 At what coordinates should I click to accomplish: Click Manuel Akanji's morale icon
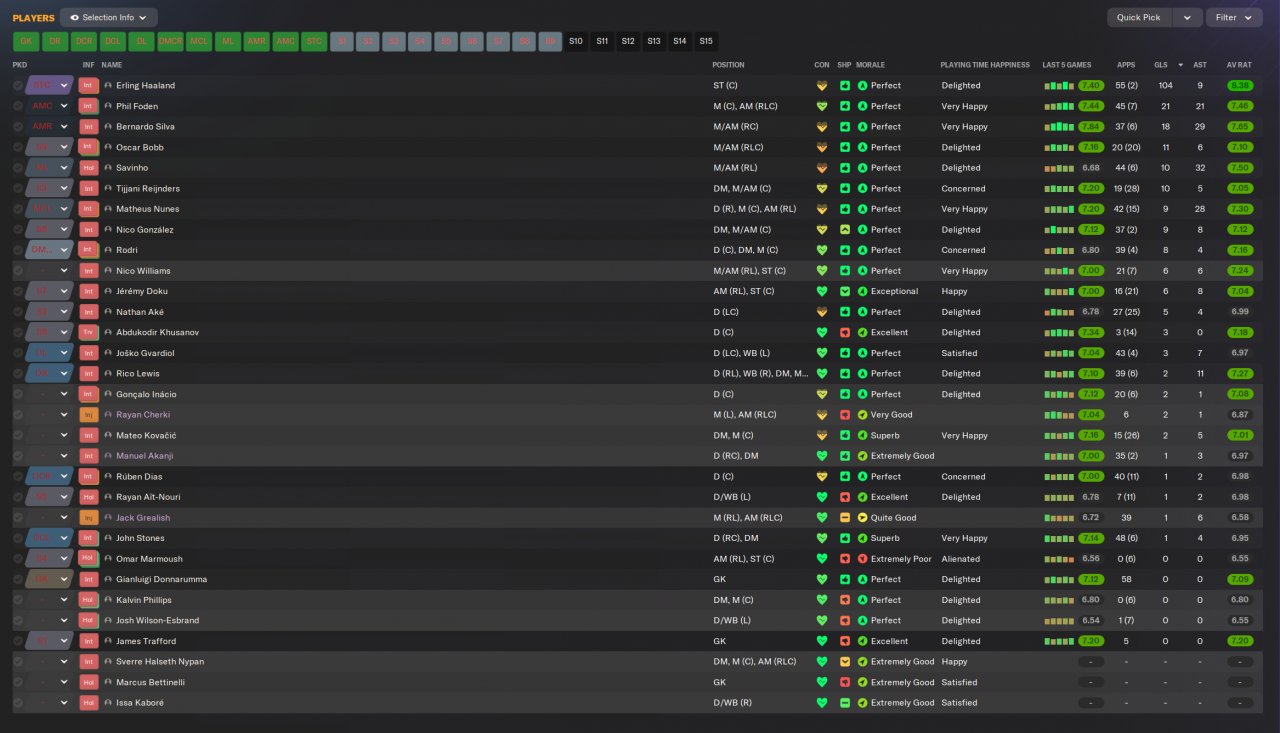coord(863,456)
